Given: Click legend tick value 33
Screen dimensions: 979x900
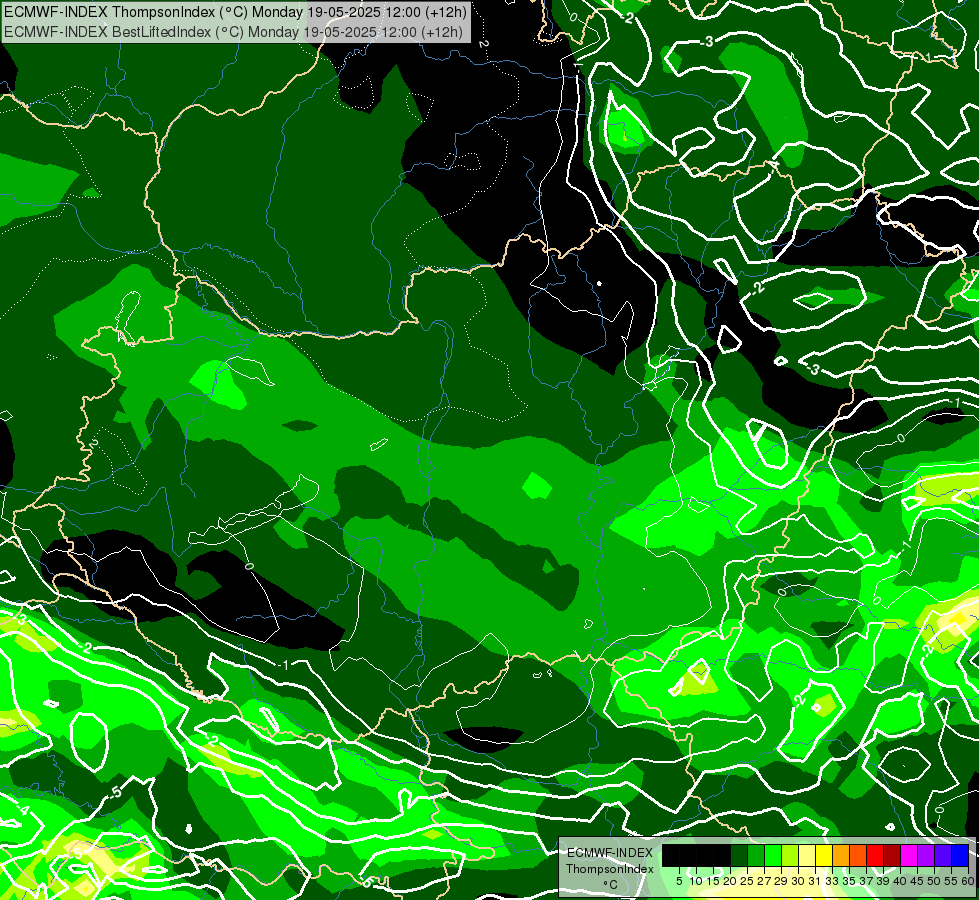Looking at the screenshot, I should 832,881.
